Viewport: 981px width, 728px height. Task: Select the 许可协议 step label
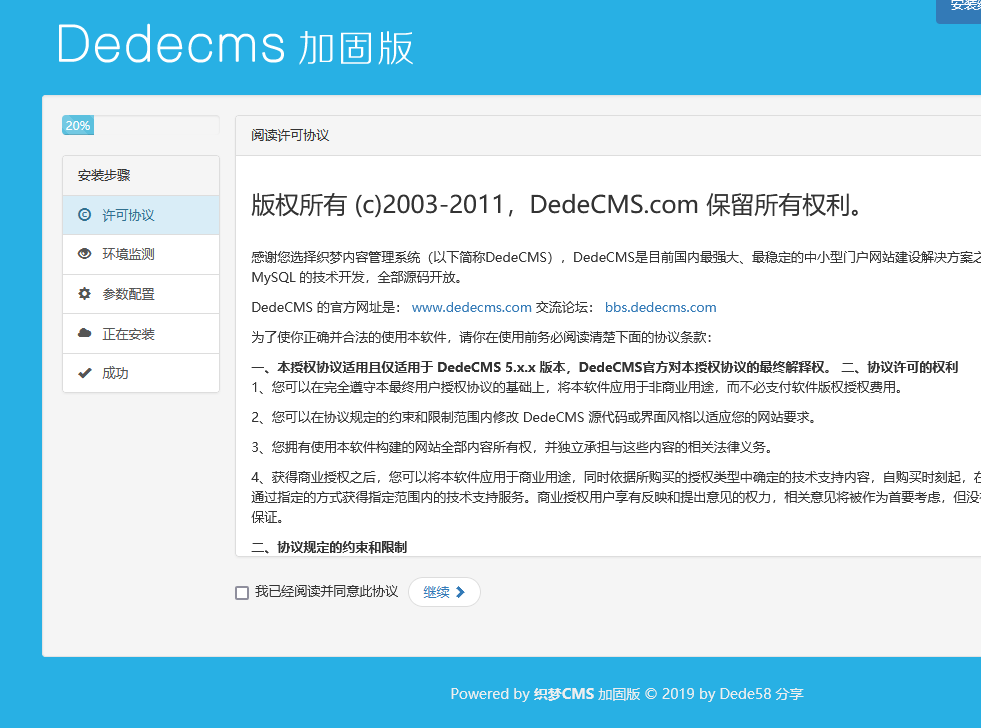(x=128, y=215)
